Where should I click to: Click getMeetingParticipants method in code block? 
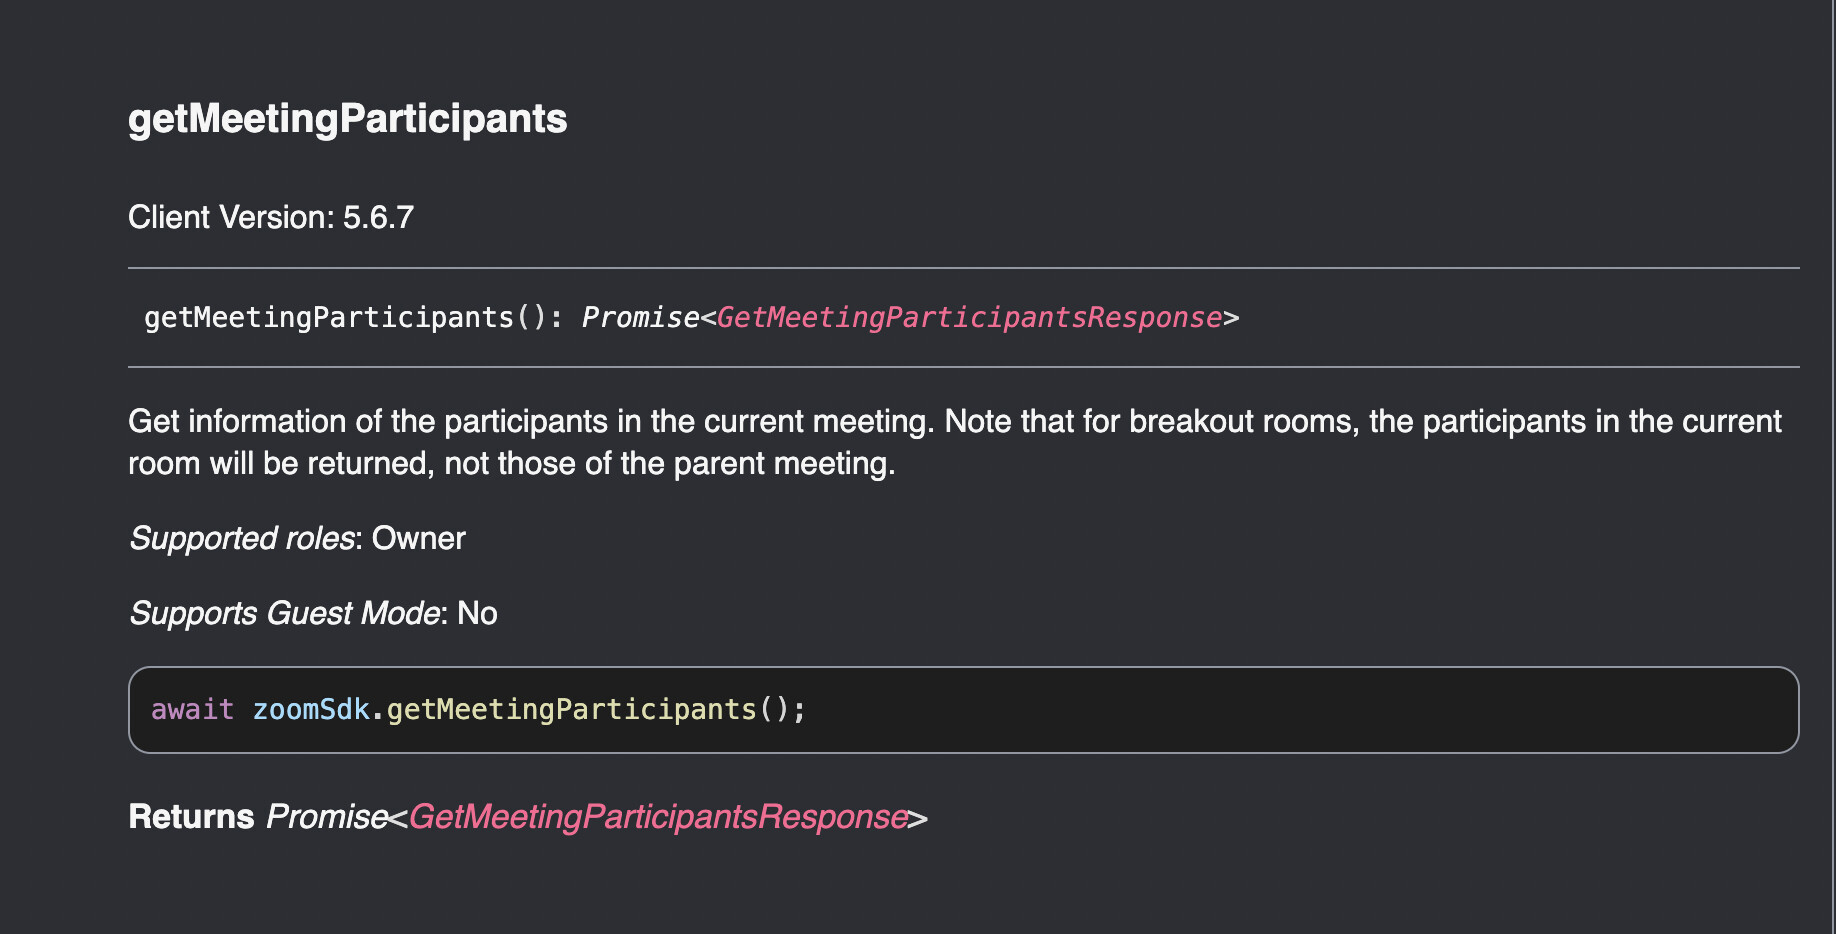[572, 709]
